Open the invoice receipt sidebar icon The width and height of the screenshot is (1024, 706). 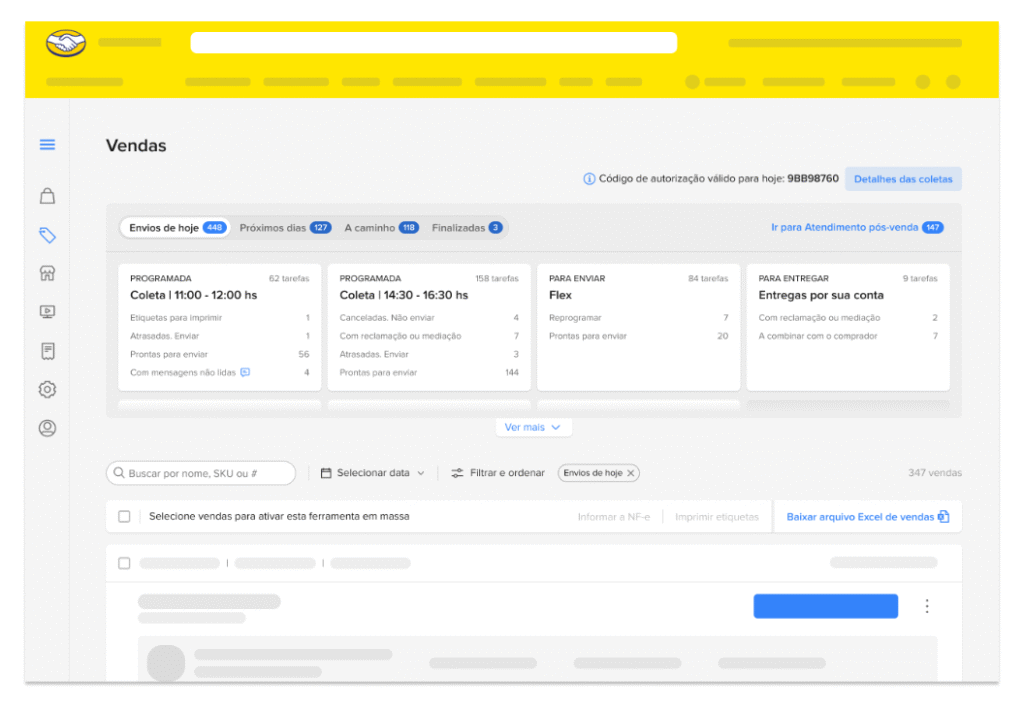[47, 351]
